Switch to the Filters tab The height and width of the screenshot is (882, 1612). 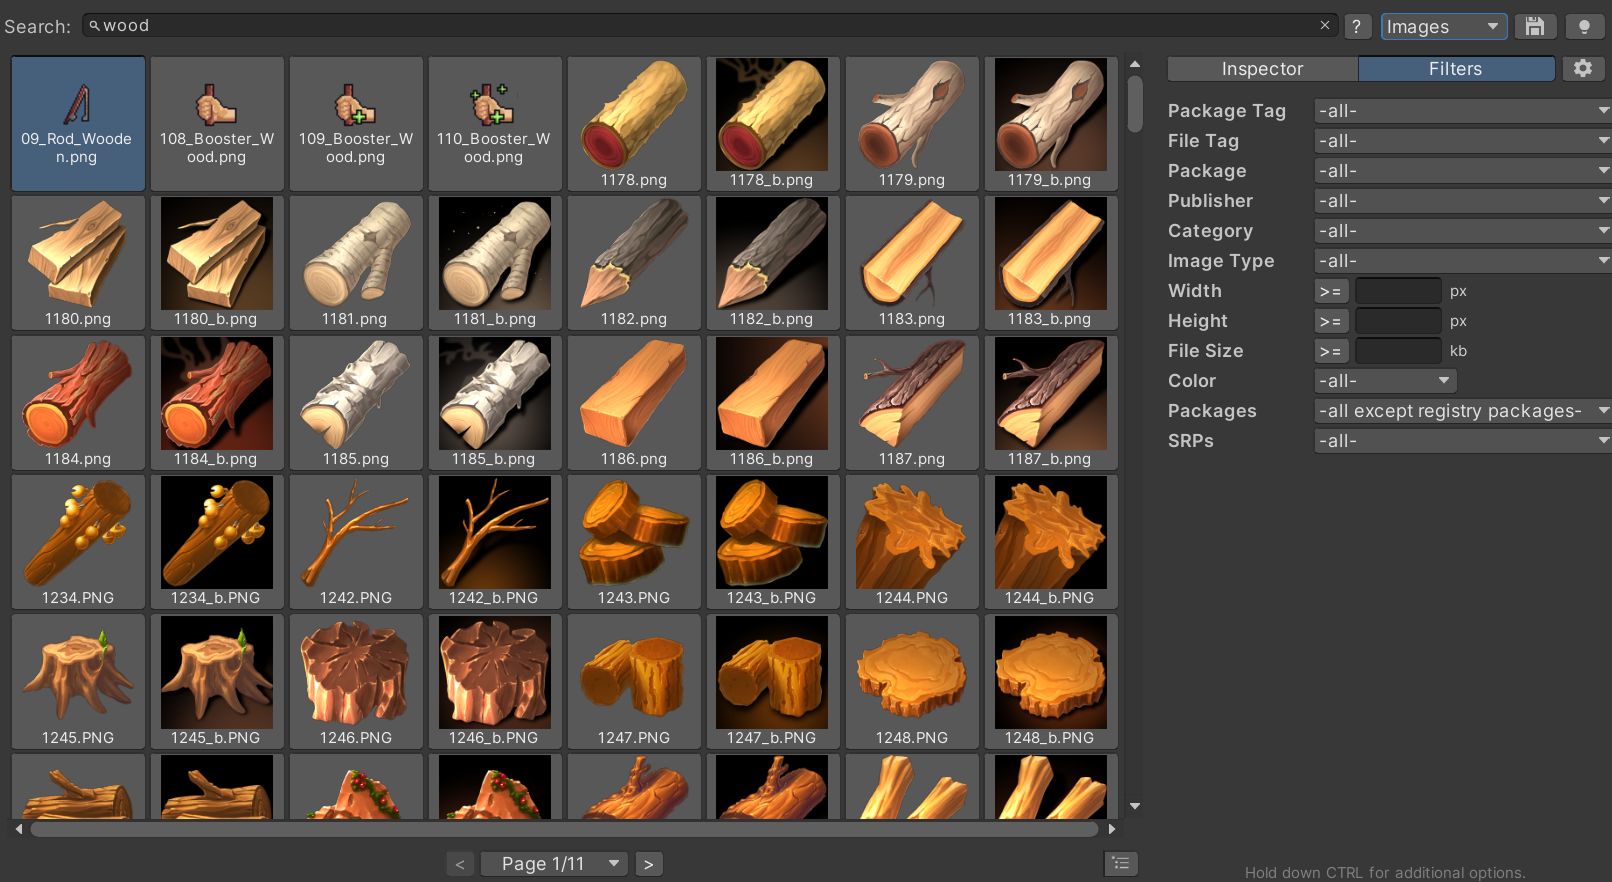pyautogui.click(x=1456, y=68)
